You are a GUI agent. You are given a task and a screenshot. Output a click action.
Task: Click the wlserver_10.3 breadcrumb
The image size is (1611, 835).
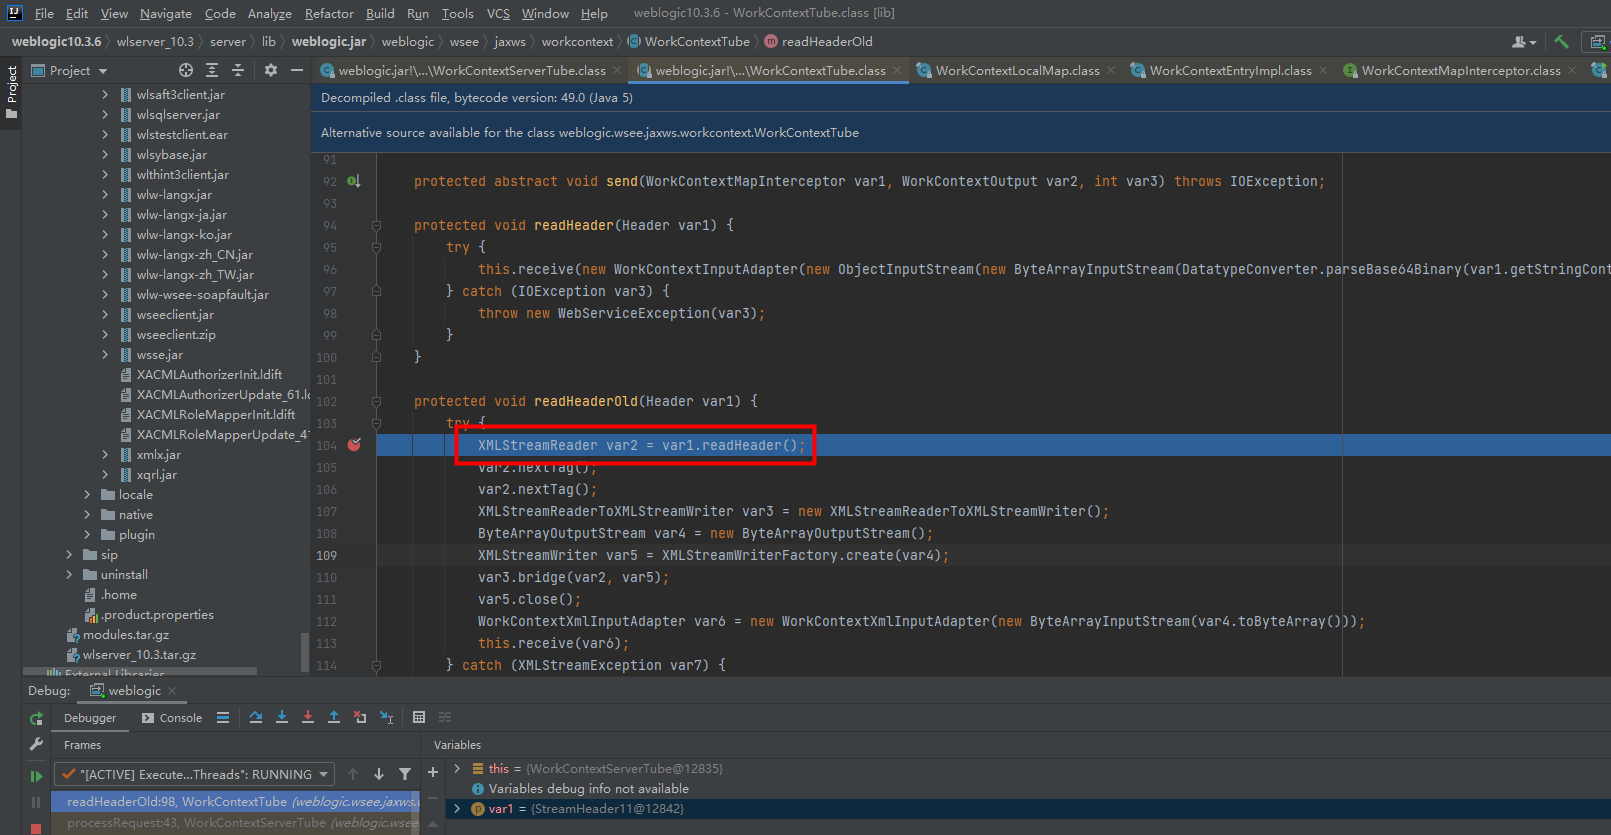point(155,41)
